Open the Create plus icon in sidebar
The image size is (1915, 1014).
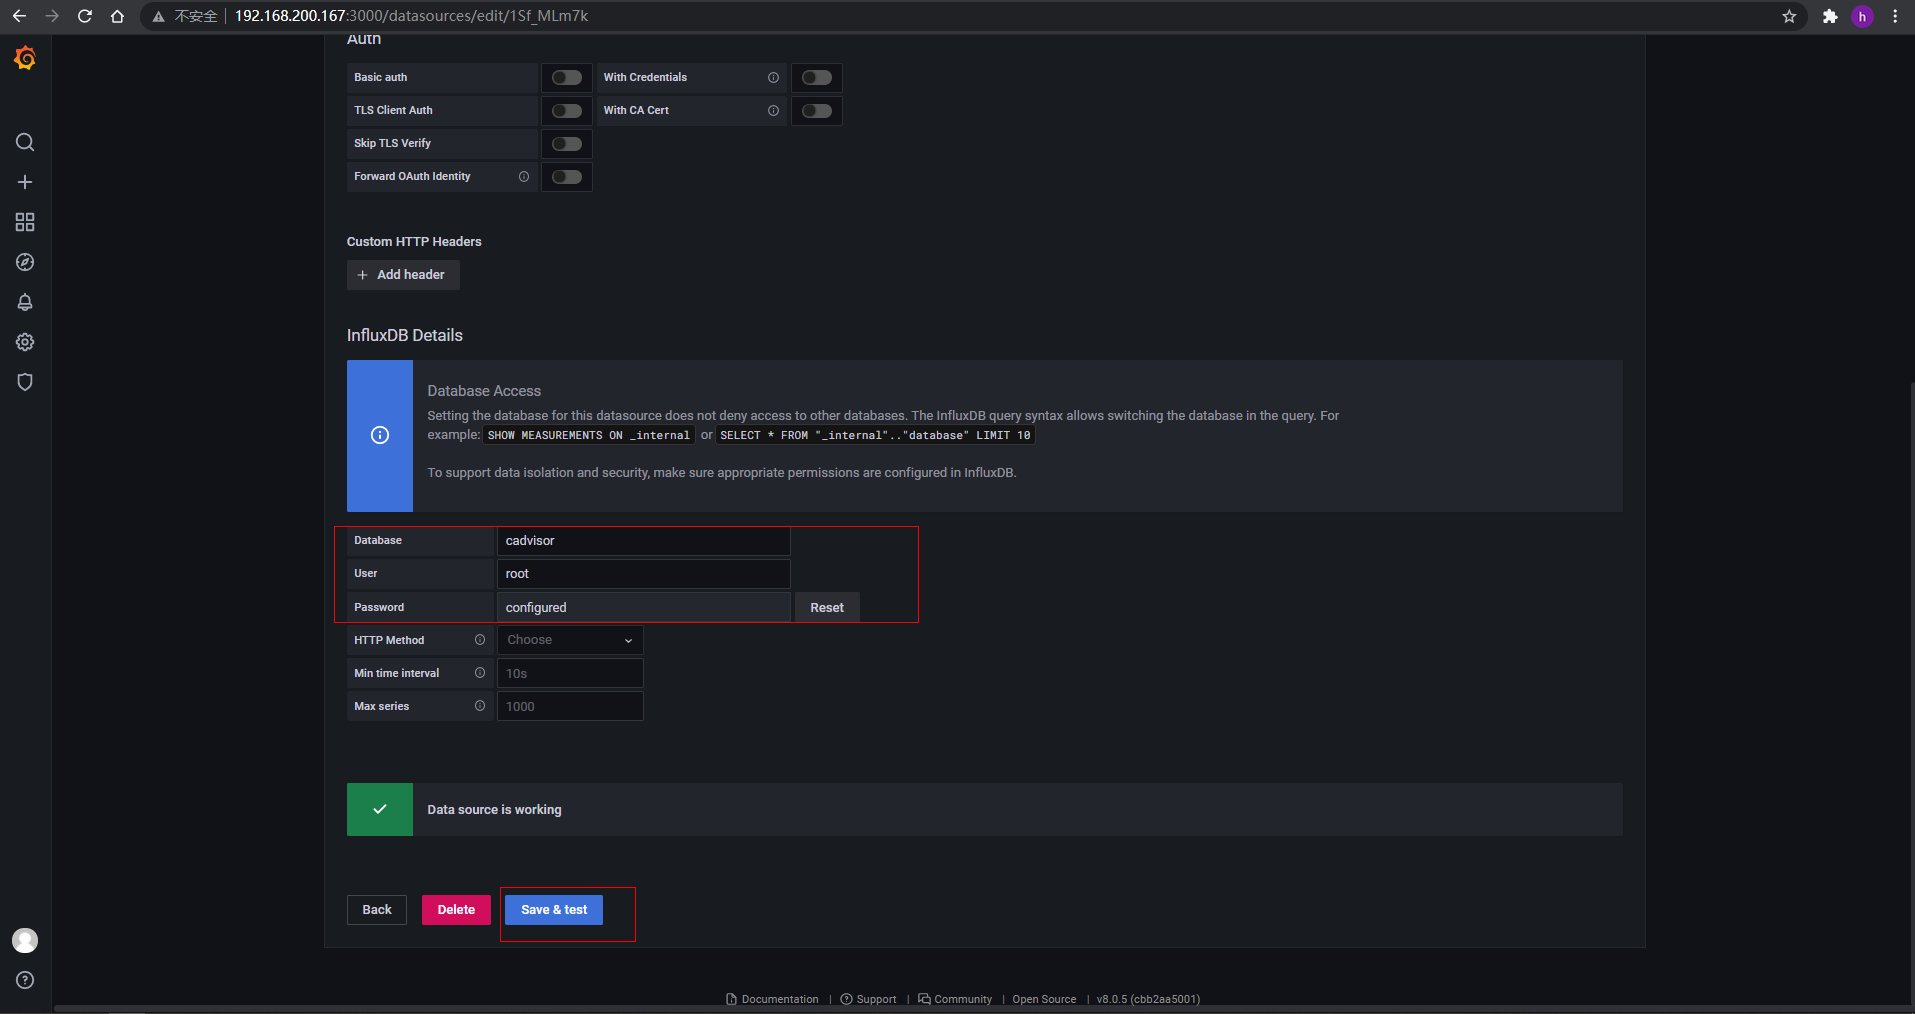point(25,182)
